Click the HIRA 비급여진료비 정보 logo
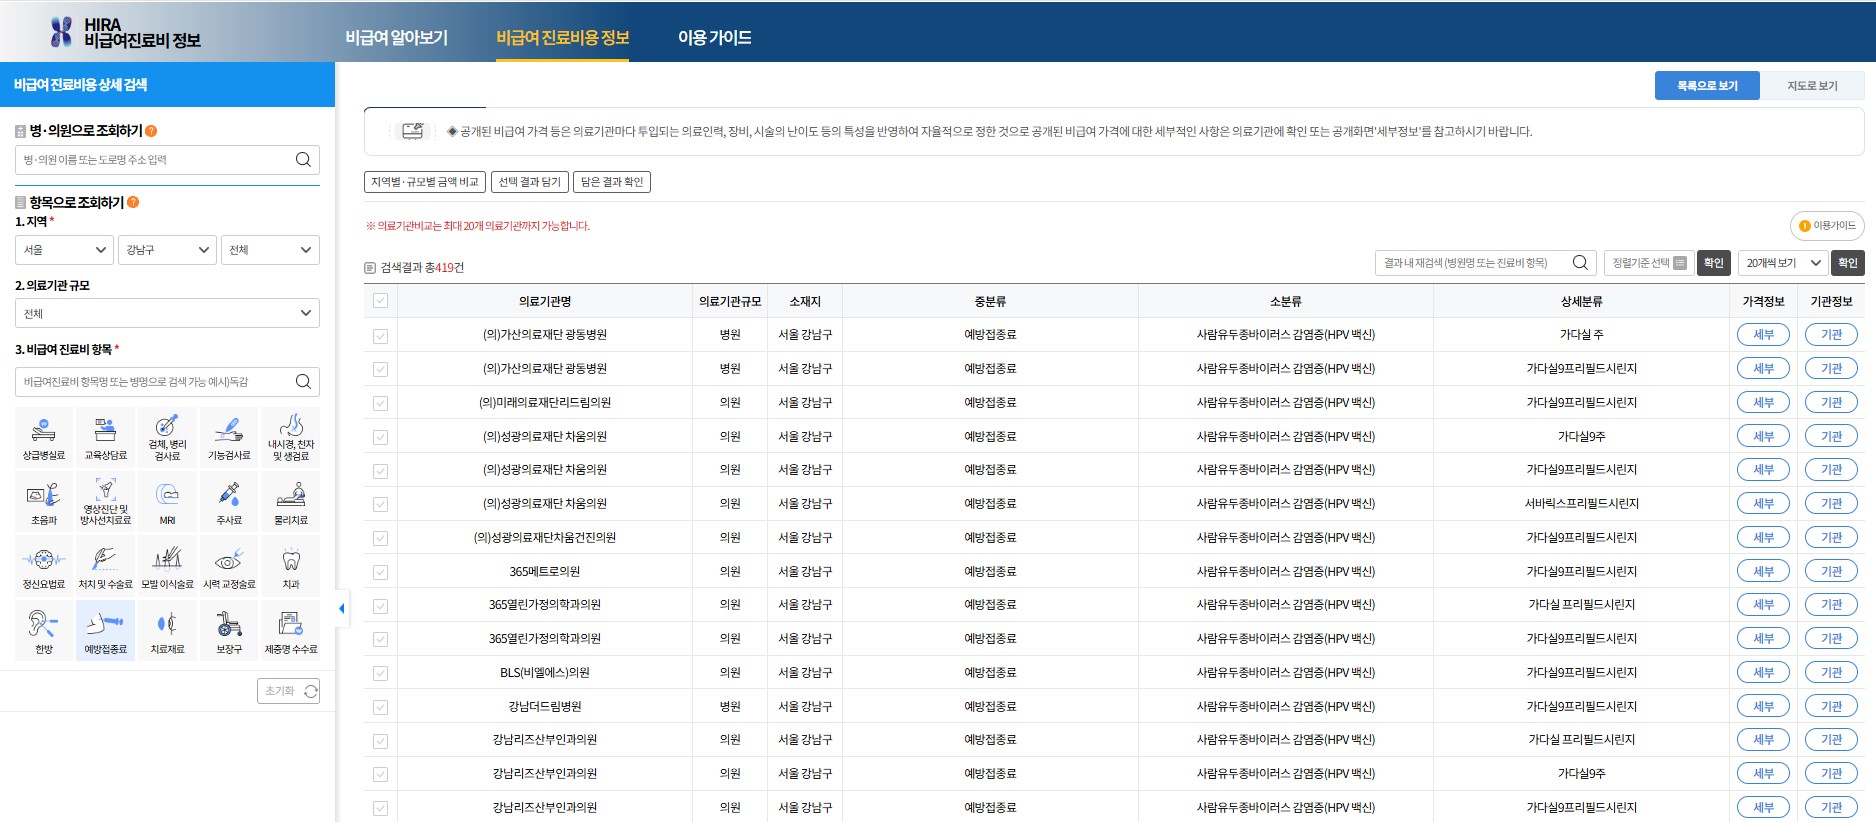The height and width of the screenshot is (822, 1876). pos(125,32)
